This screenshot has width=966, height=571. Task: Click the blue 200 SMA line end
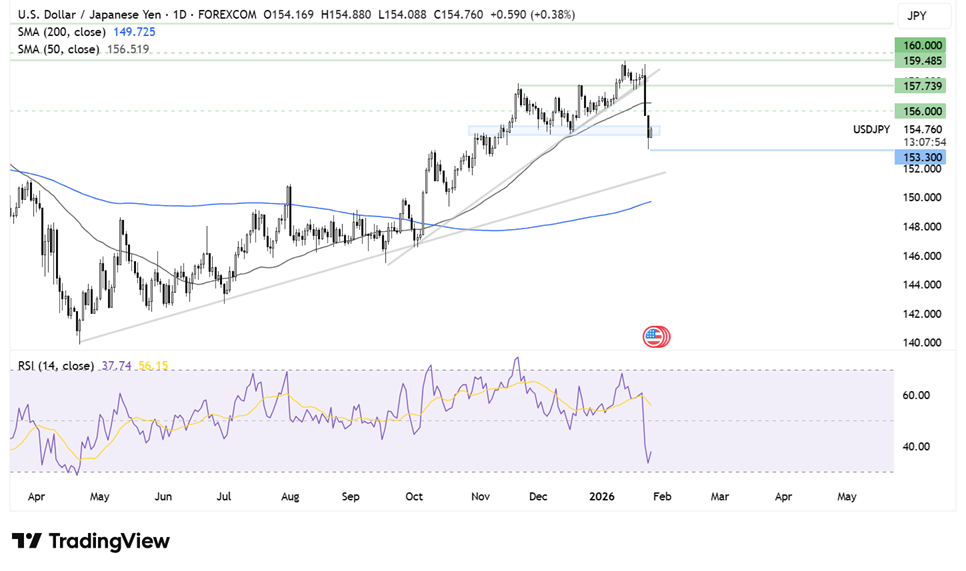point(649,202)
